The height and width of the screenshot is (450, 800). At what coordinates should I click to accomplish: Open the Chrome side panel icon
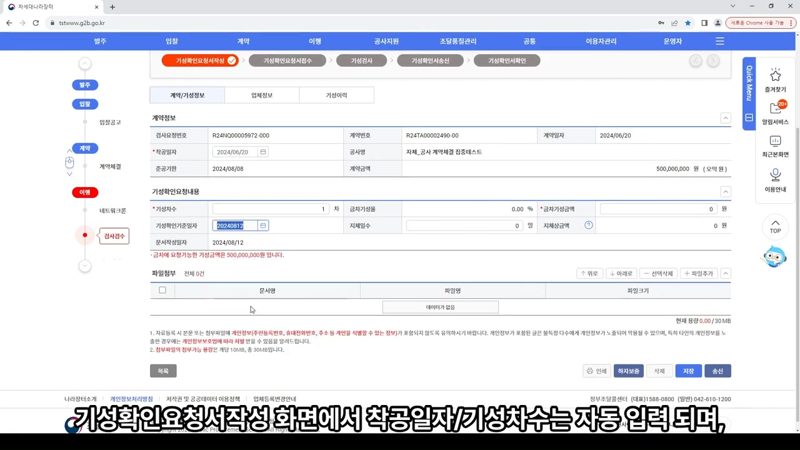704,23
